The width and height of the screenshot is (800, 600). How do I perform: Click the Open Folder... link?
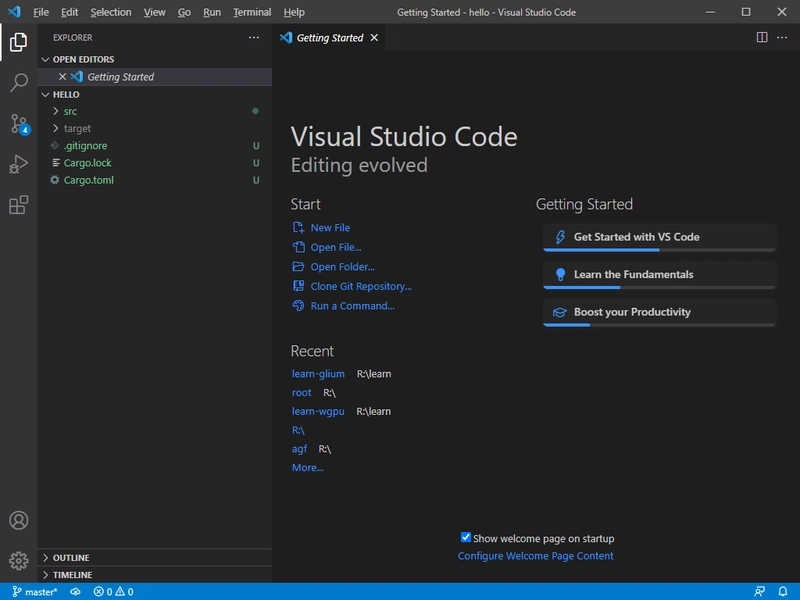pyautogui.click(x=342, y=267)
